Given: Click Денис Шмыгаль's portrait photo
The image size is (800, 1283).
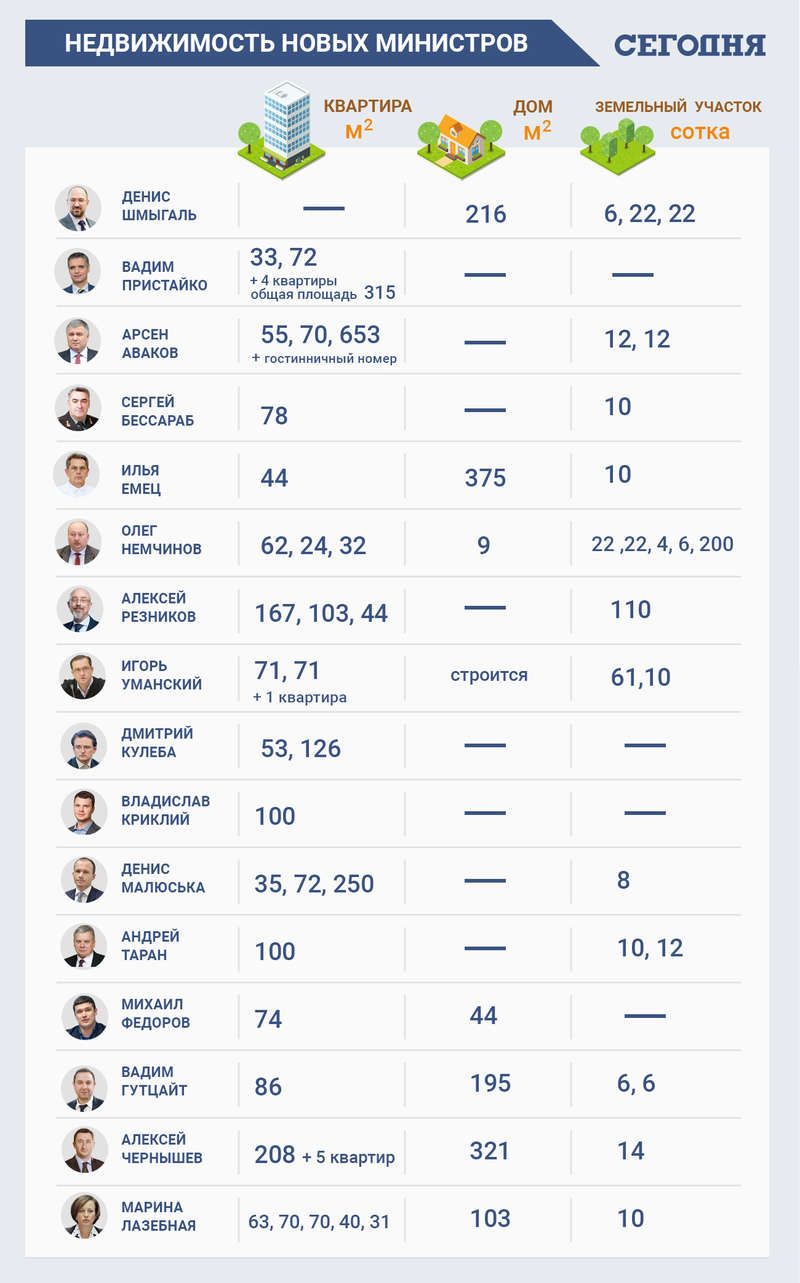Looking at the screenshot, I should (x=78, y=207).
